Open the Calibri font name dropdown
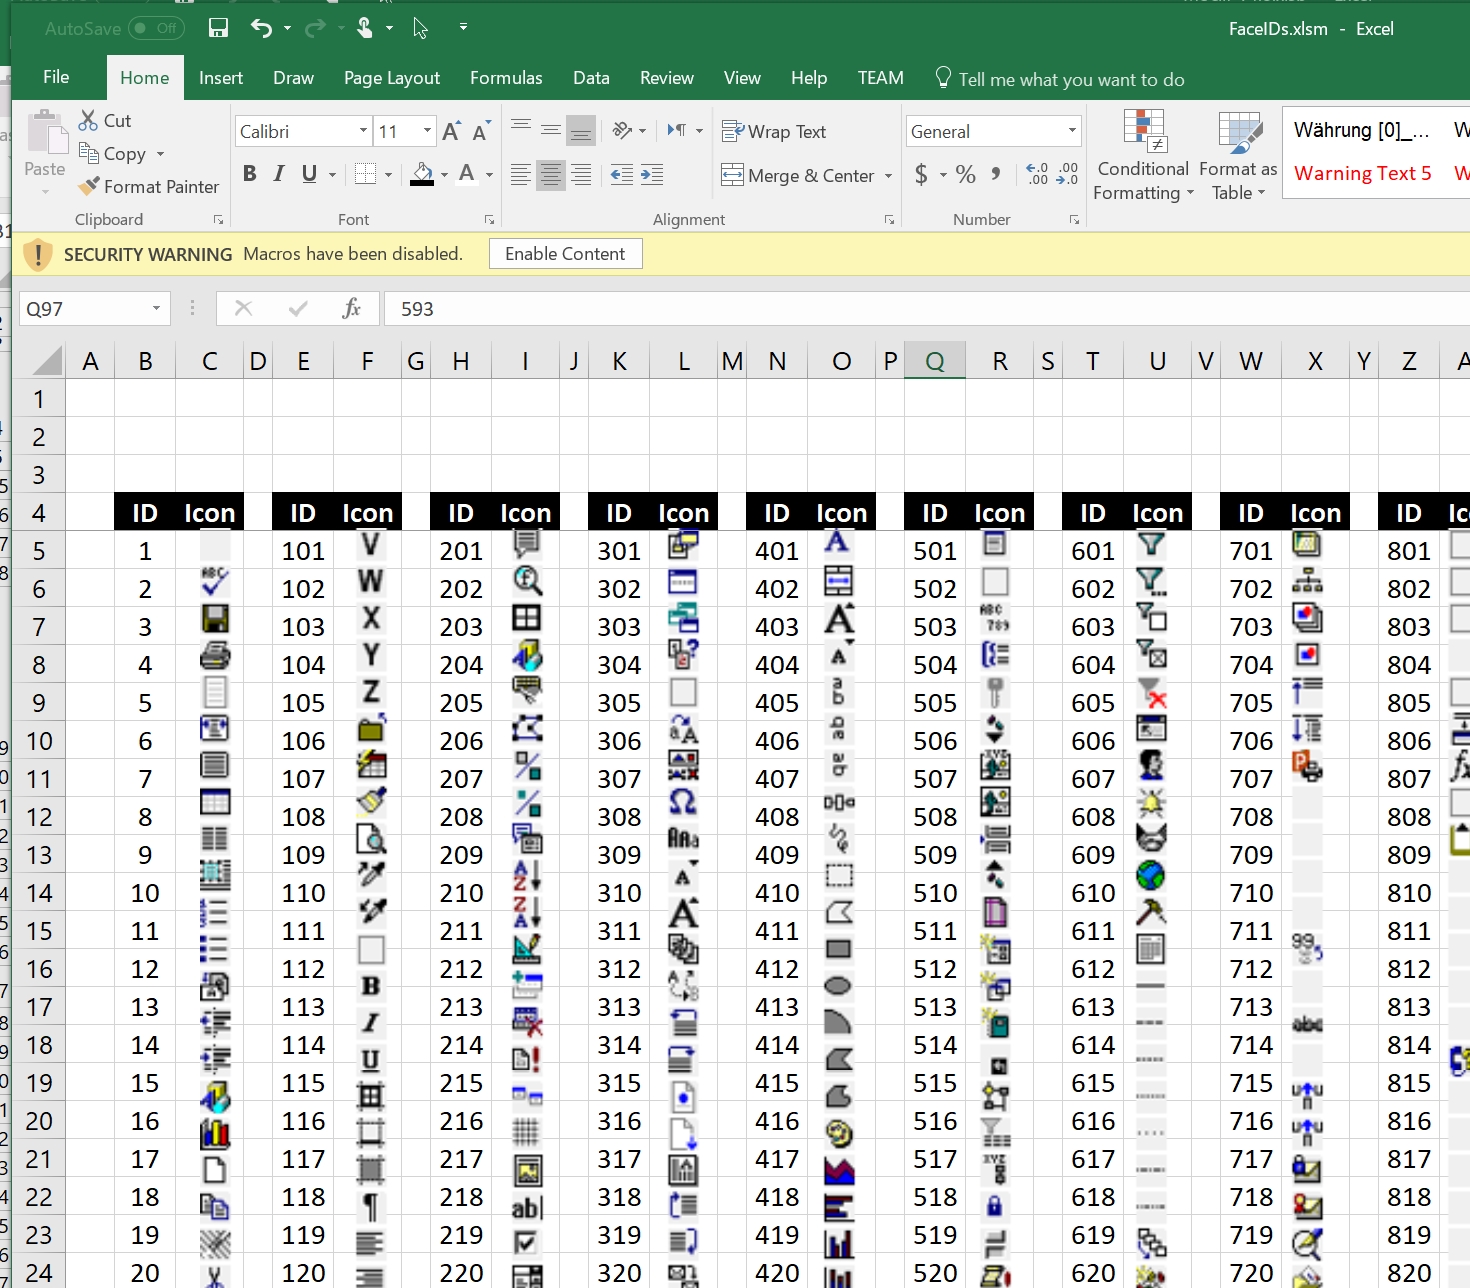This screenshot has height=1288, width=1470. (x=363, y=131)
